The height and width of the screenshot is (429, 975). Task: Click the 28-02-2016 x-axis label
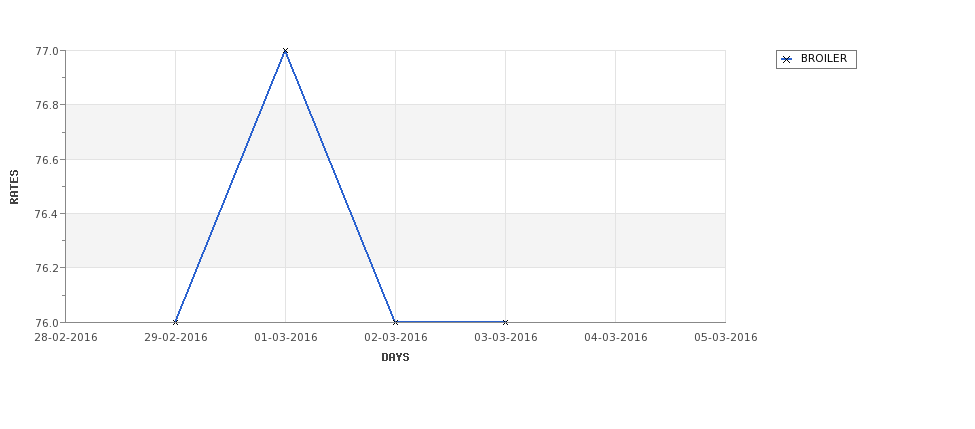point(66,338)
